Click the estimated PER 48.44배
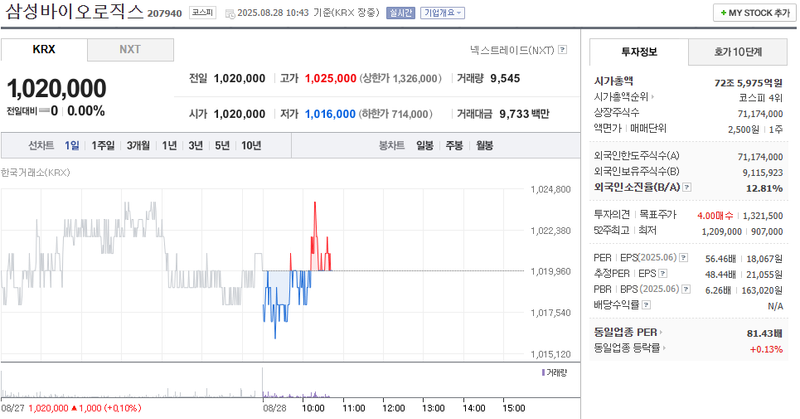The width and height of the screenshot is (800, 419). [x=720, y=275]
